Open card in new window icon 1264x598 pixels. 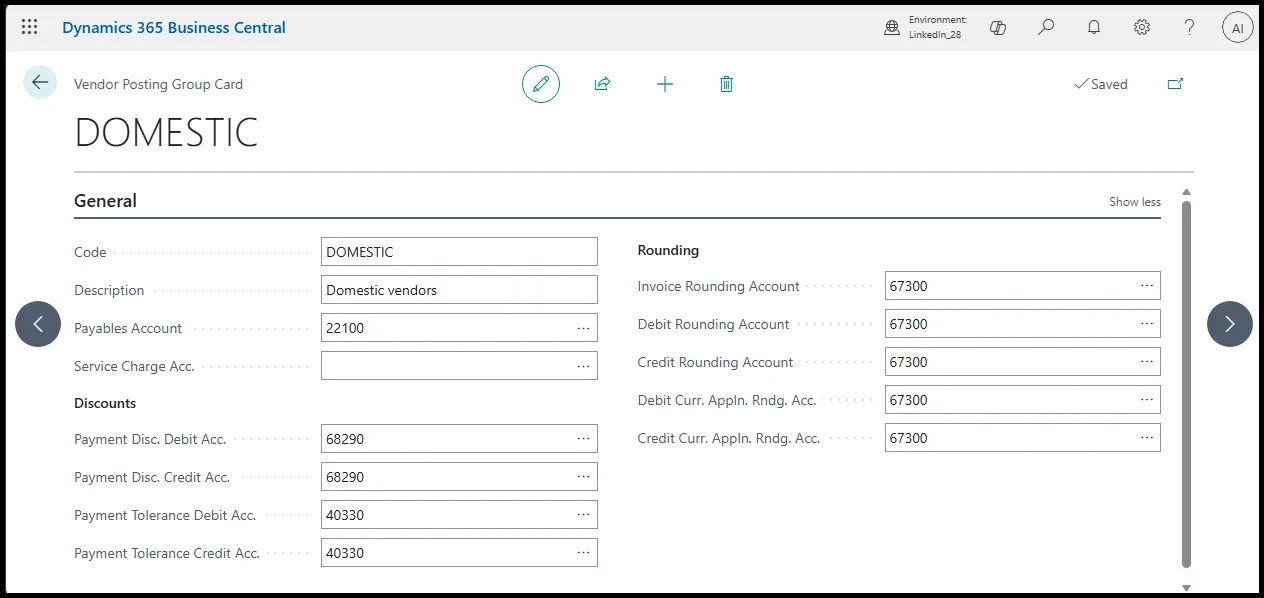click(x=1175, y=84)
